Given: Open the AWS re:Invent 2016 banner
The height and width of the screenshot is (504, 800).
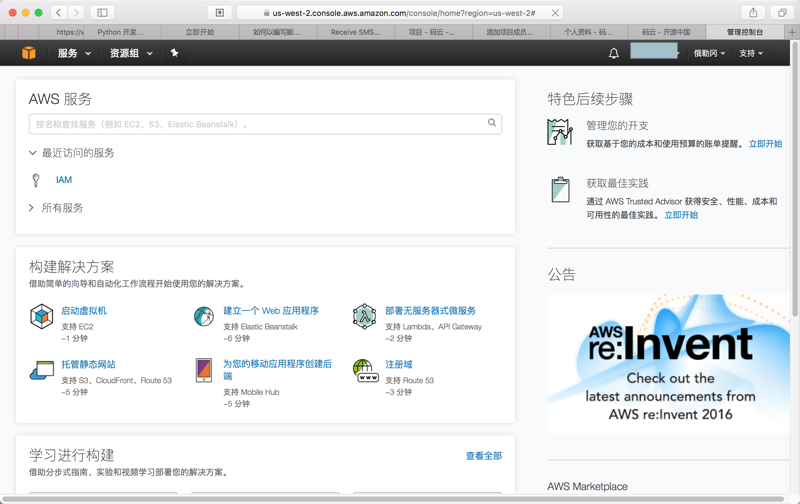Looking at the screenshot, I should pos(668,364).
